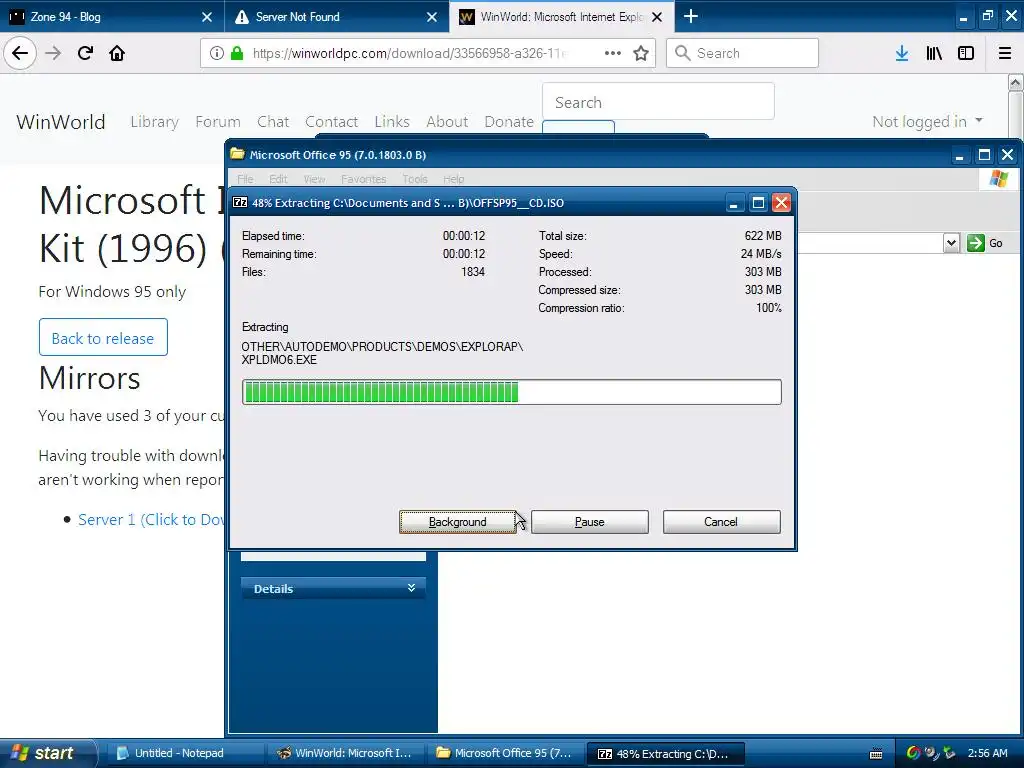Open Favorites menu in Explorer window
This screenshot has height=768, width=1024.
[x=363, y=179]
